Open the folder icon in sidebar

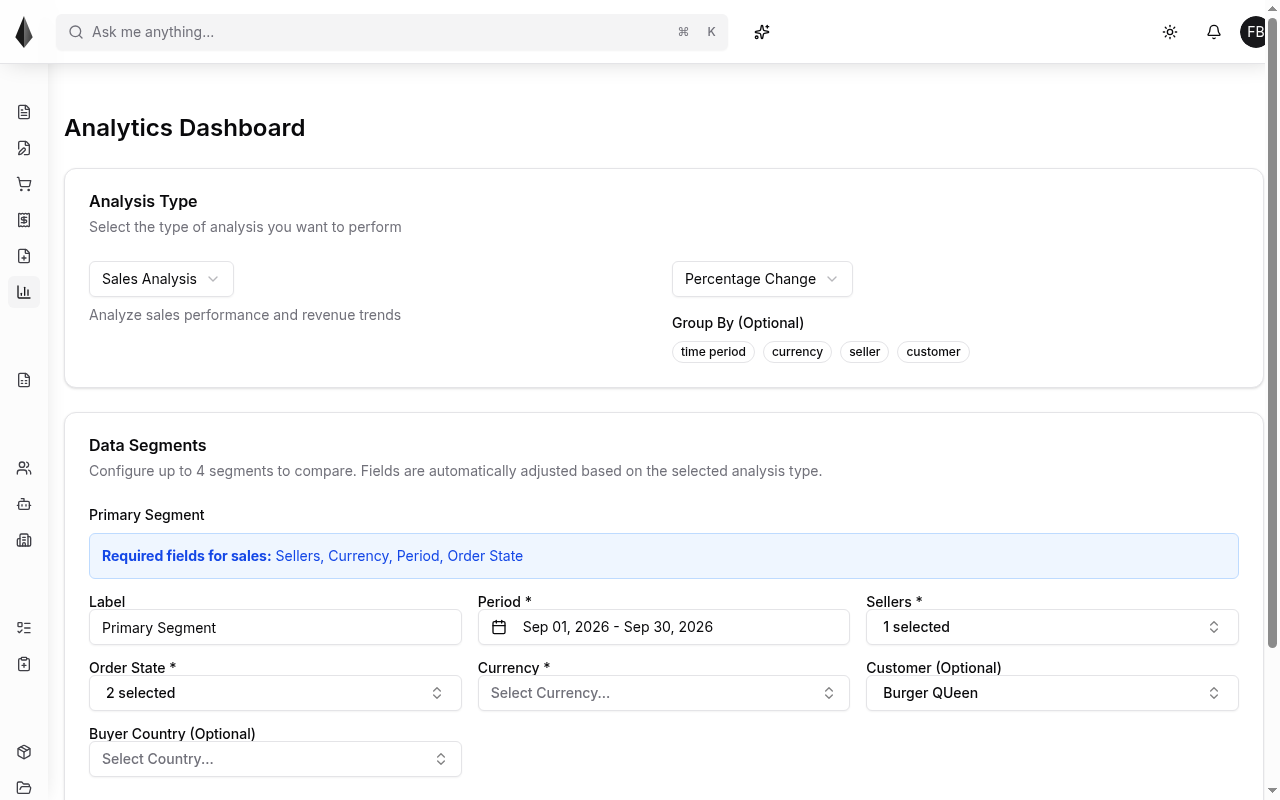pos(24,788)
